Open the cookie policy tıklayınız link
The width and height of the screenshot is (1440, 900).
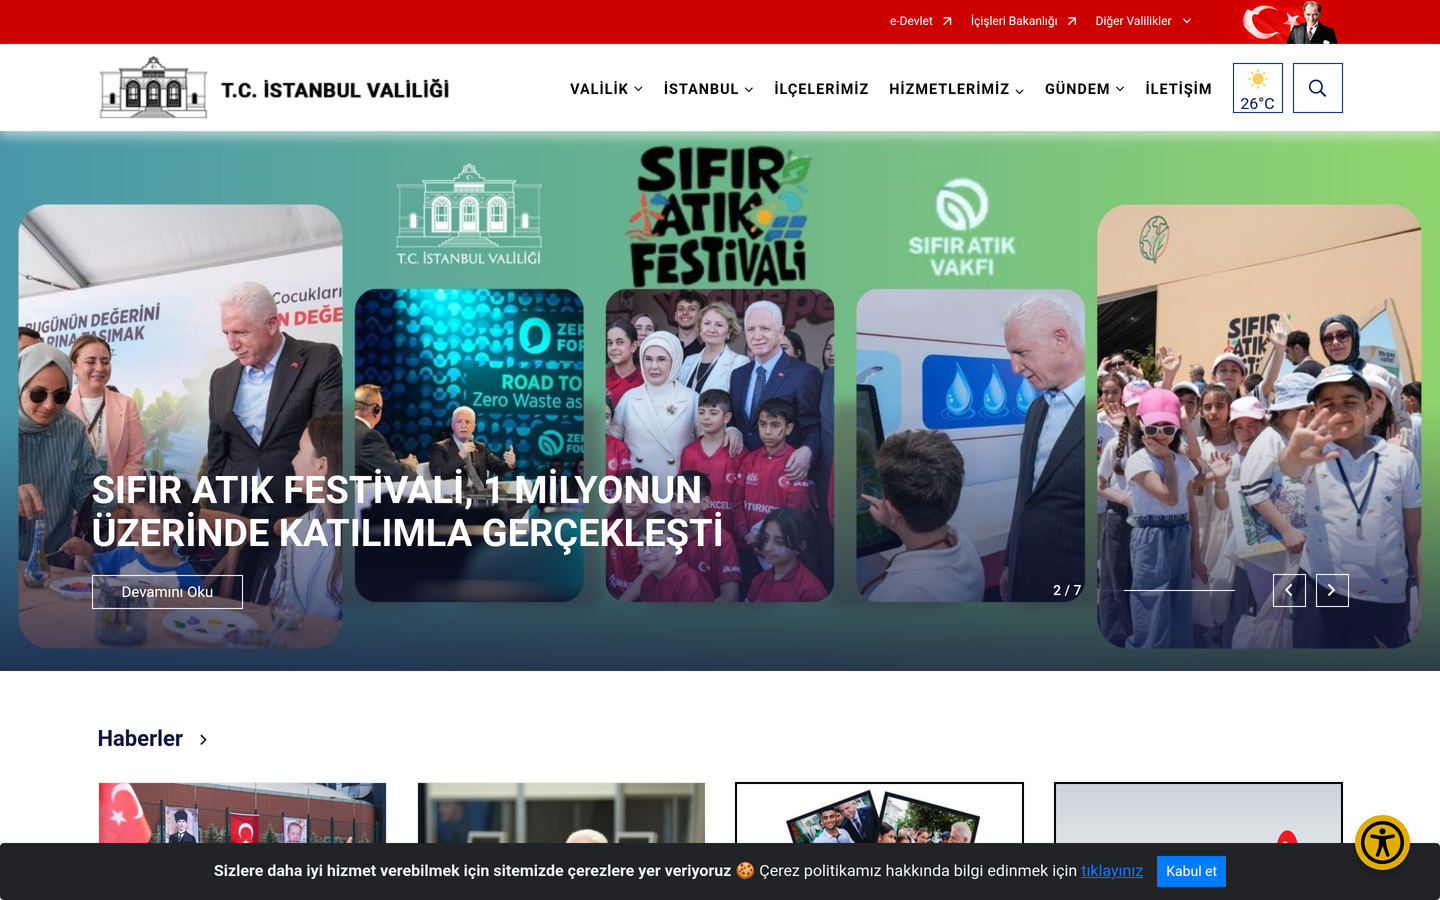[x=1112, y=871]
